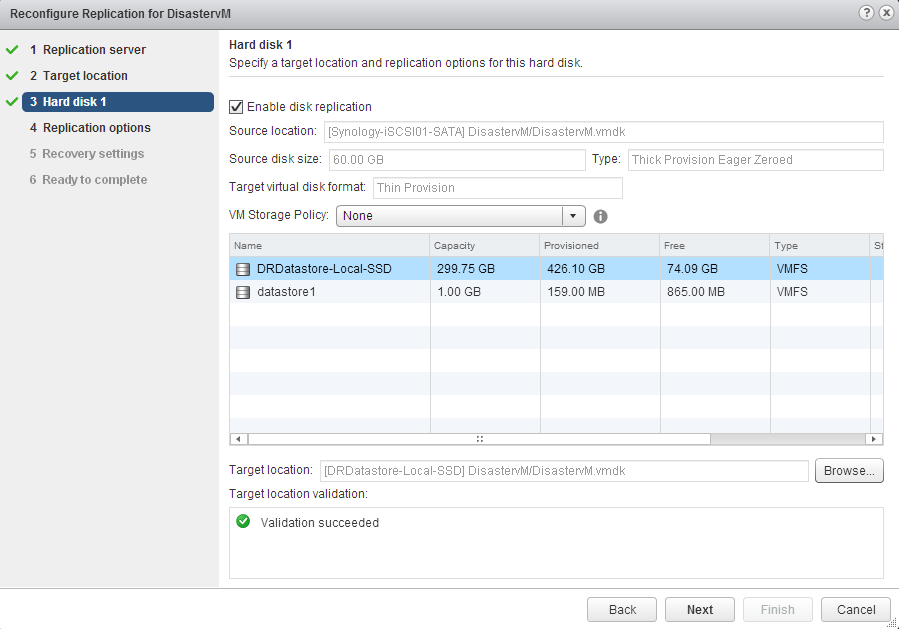The width and height of the screenshot is (899, 629).
Task: Click the help question mark icon
Action: [x=866, y=12]
